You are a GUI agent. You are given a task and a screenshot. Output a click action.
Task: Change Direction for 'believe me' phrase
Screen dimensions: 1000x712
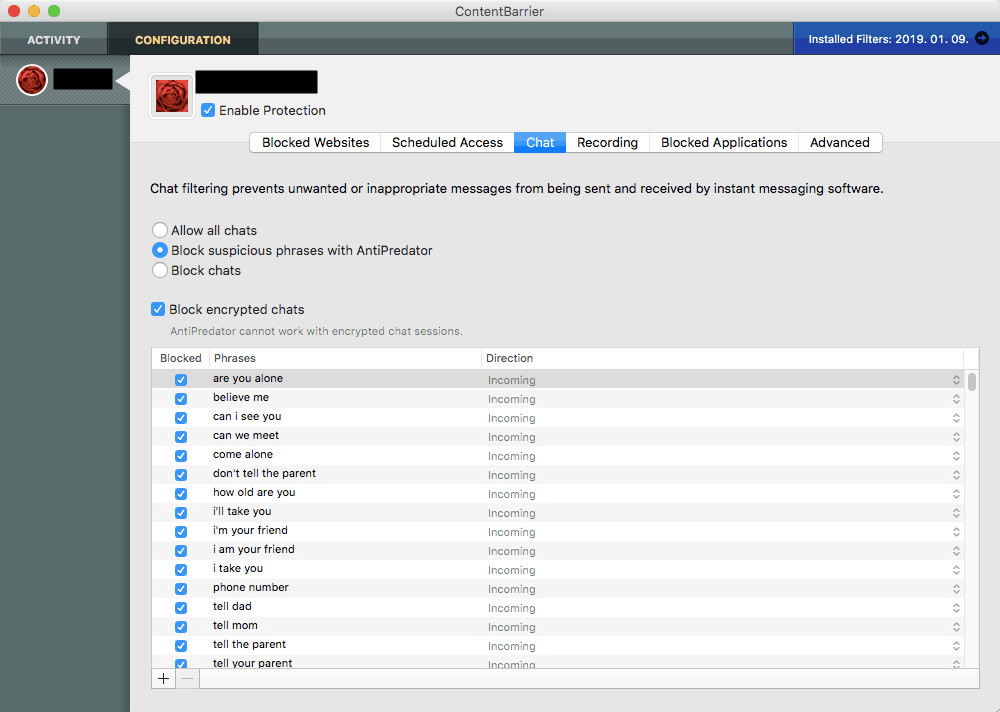956,398
